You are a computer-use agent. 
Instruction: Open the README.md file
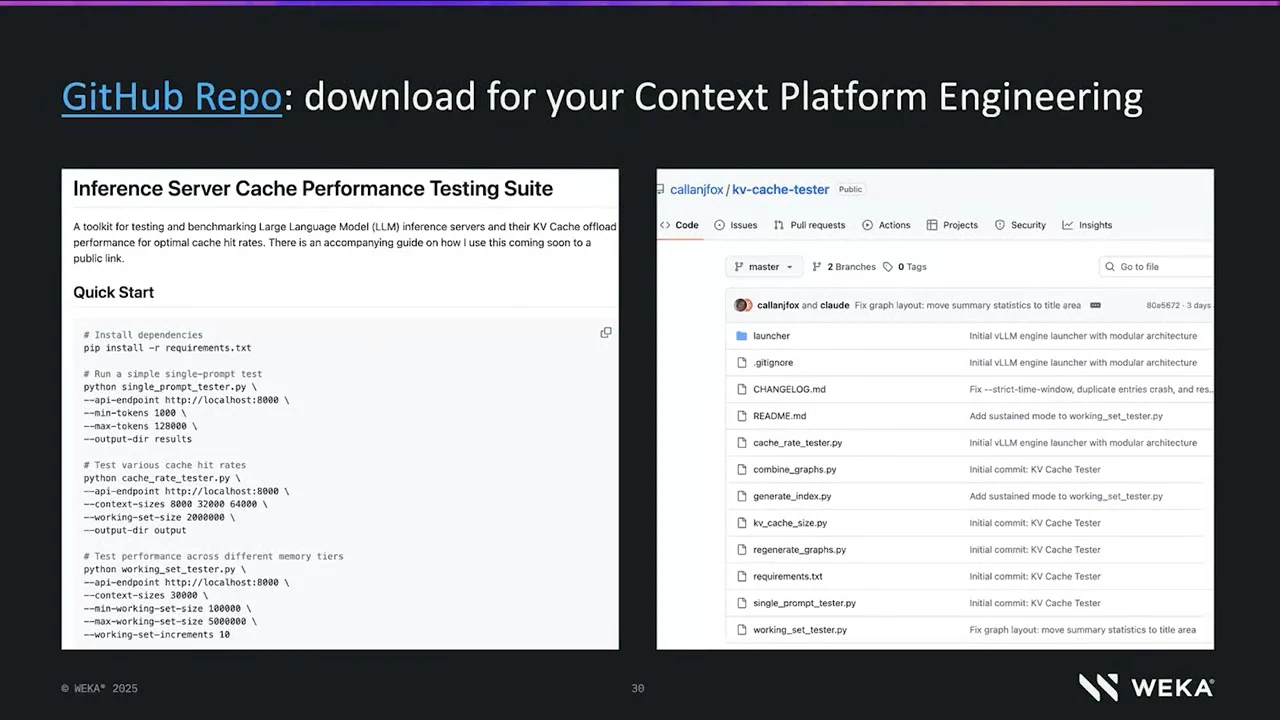click(780, 416)
